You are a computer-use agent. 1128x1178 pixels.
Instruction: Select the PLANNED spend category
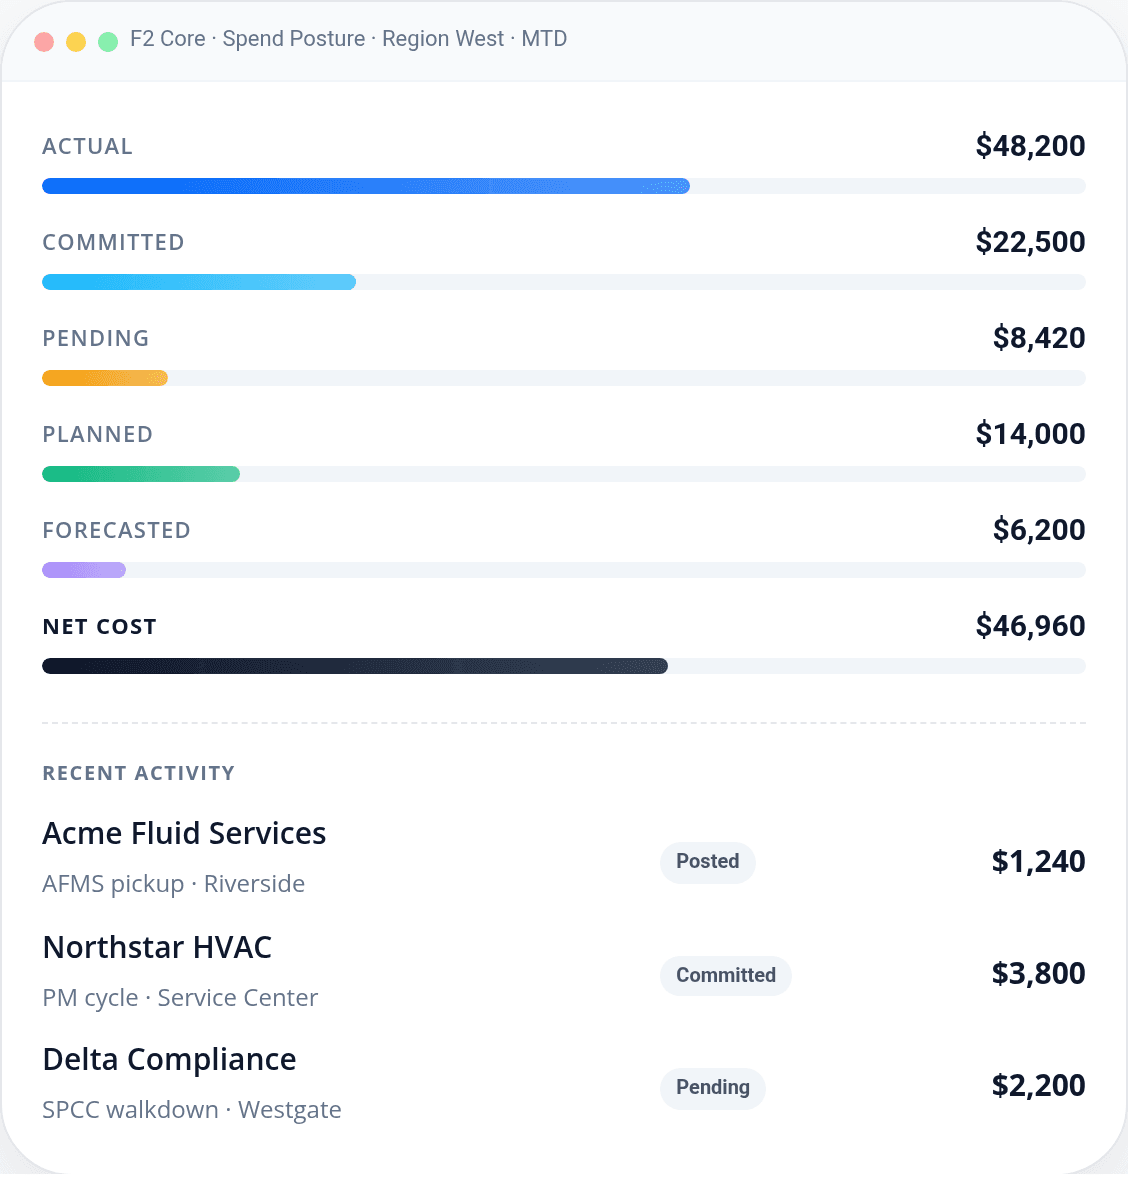[x=97, y=434]
